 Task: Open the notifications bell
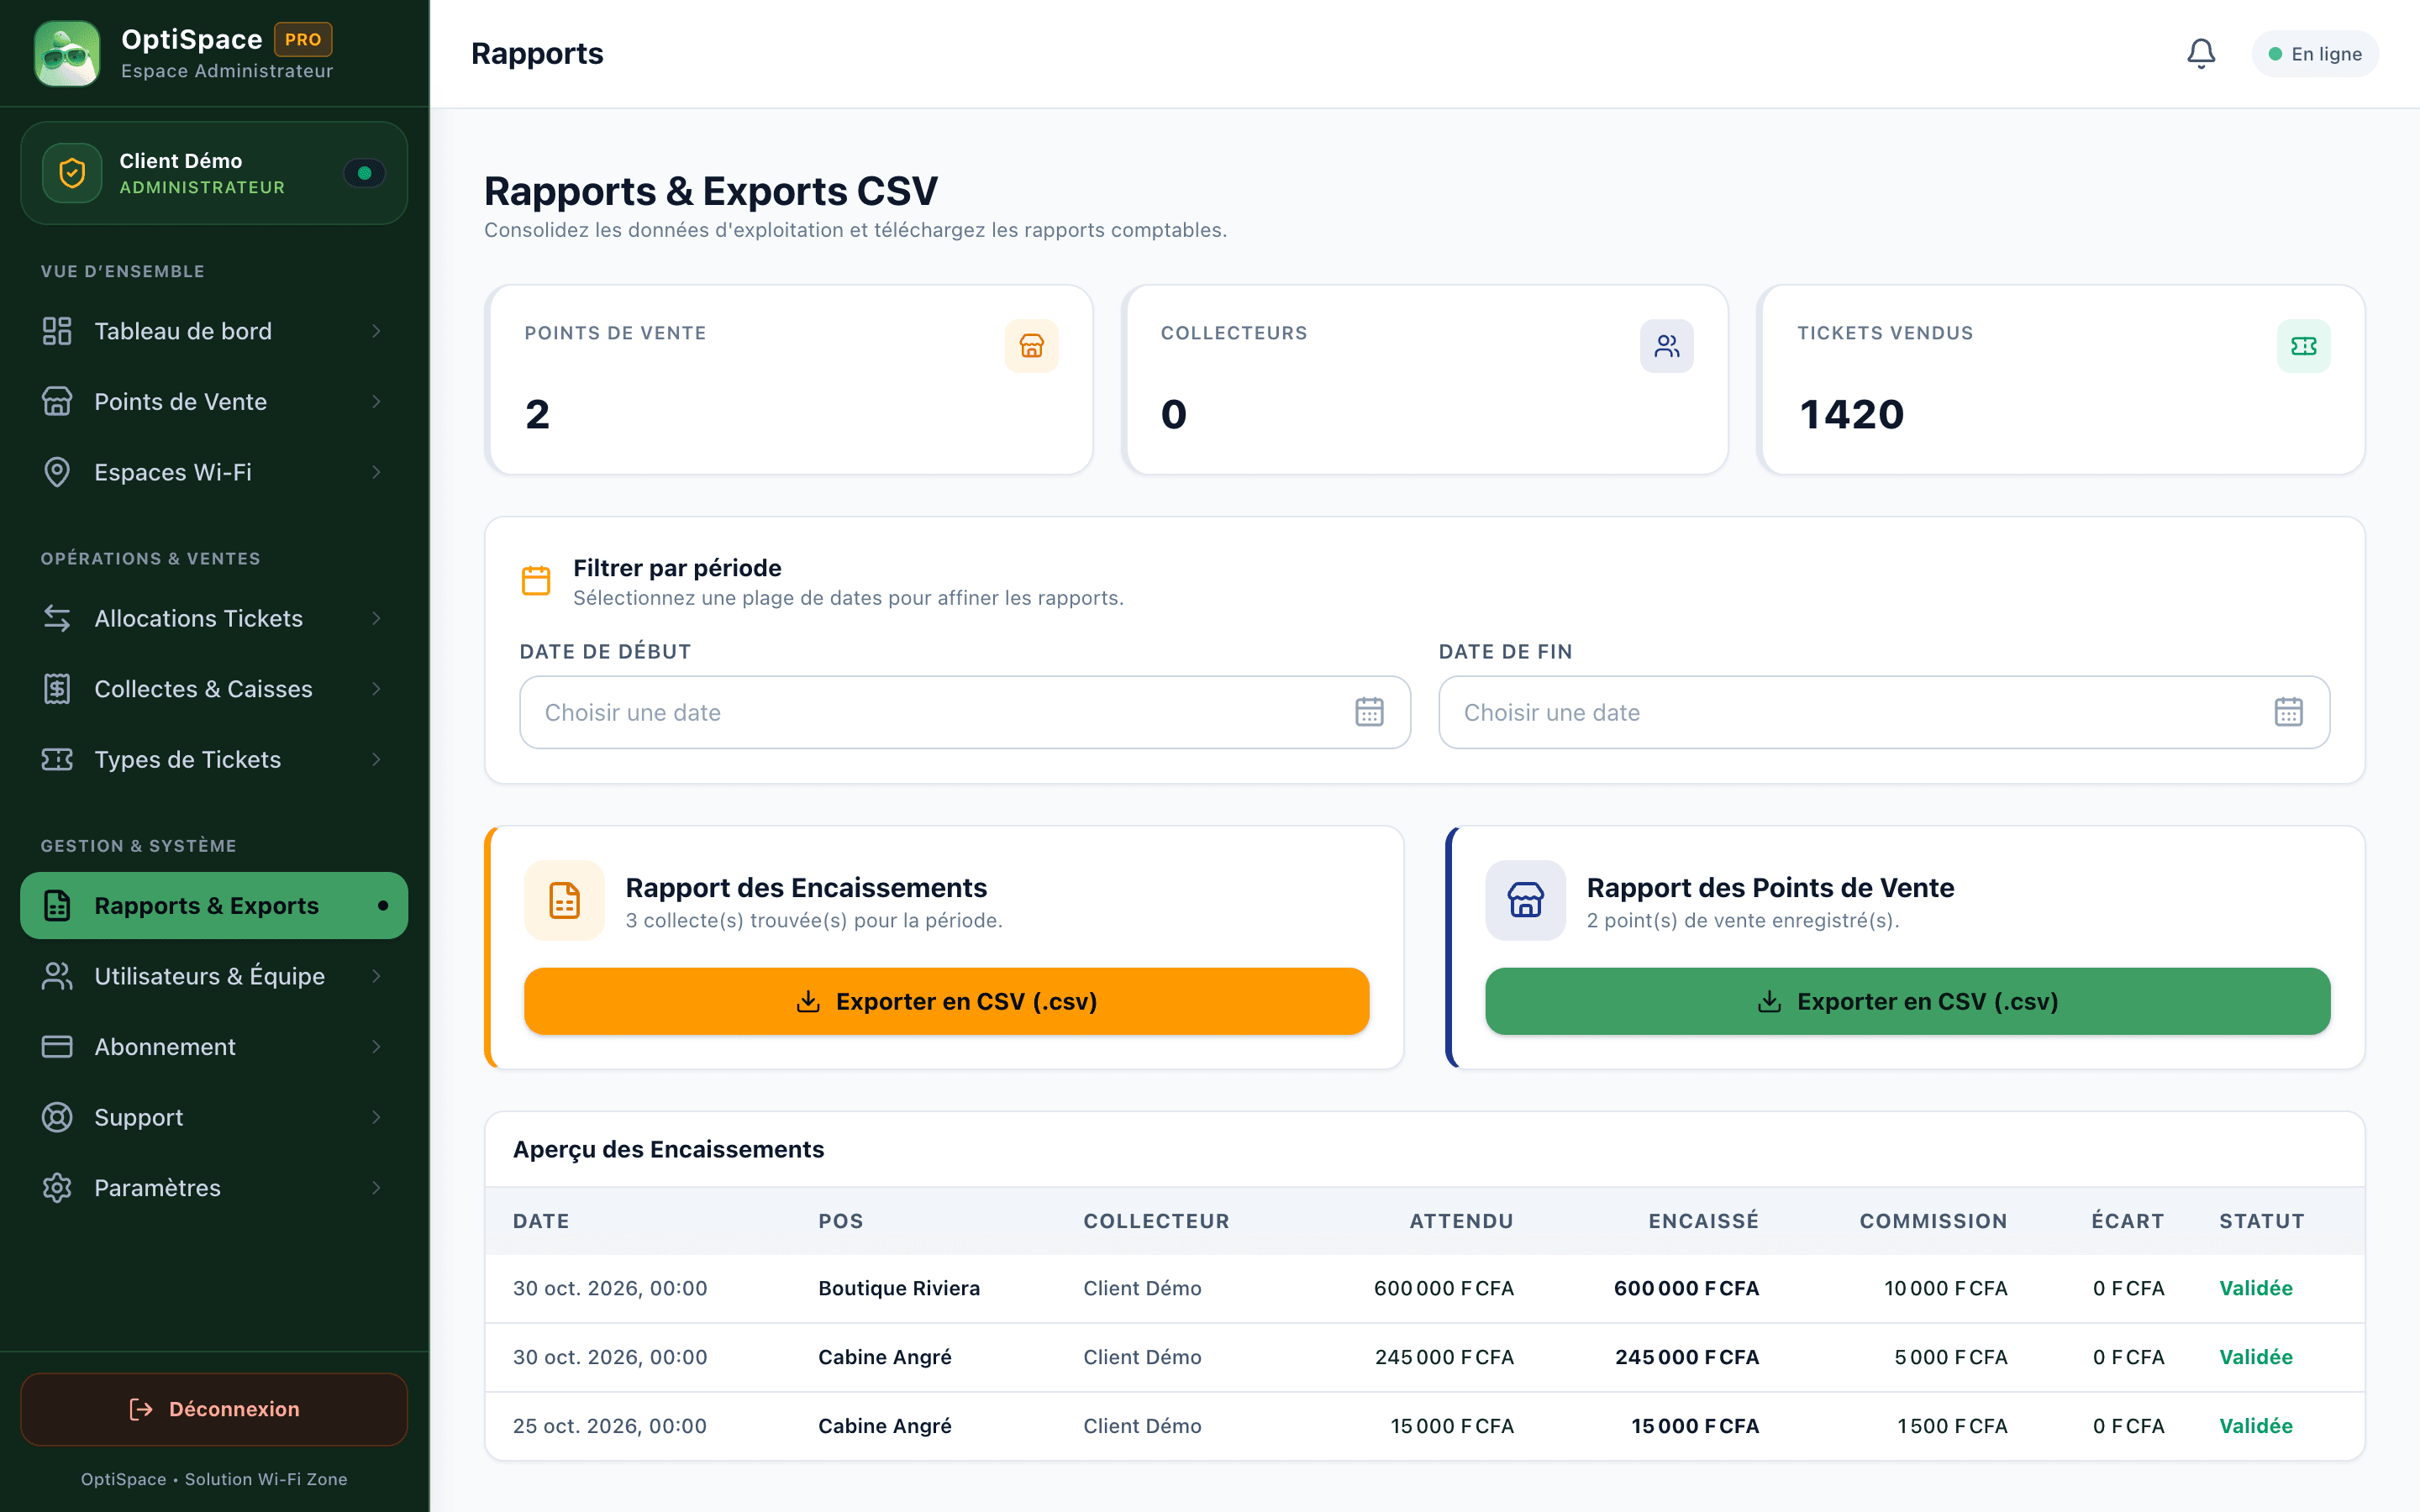(x=2200, y=53)
